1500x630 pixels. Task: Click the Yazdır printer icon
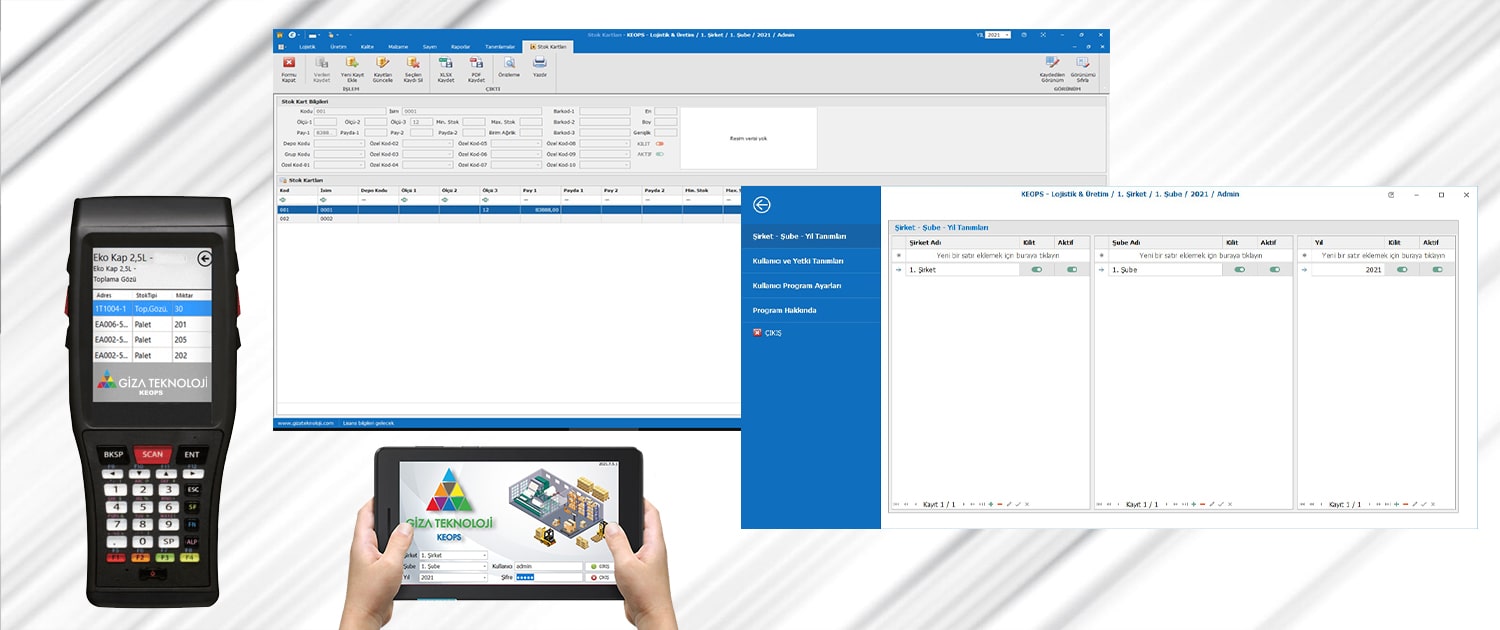coord(539,64)
